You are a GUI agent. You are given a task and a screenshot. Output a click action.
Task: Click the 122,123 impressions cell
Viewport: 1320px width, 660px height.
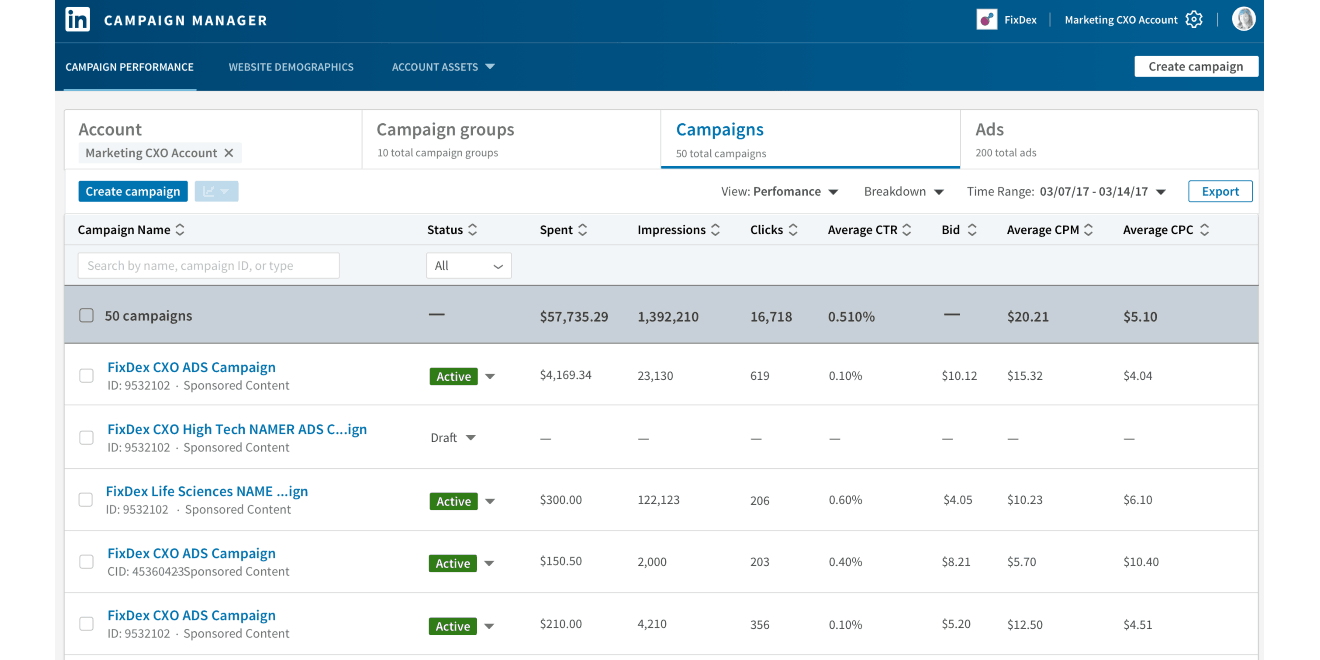(x=658, y=499)
